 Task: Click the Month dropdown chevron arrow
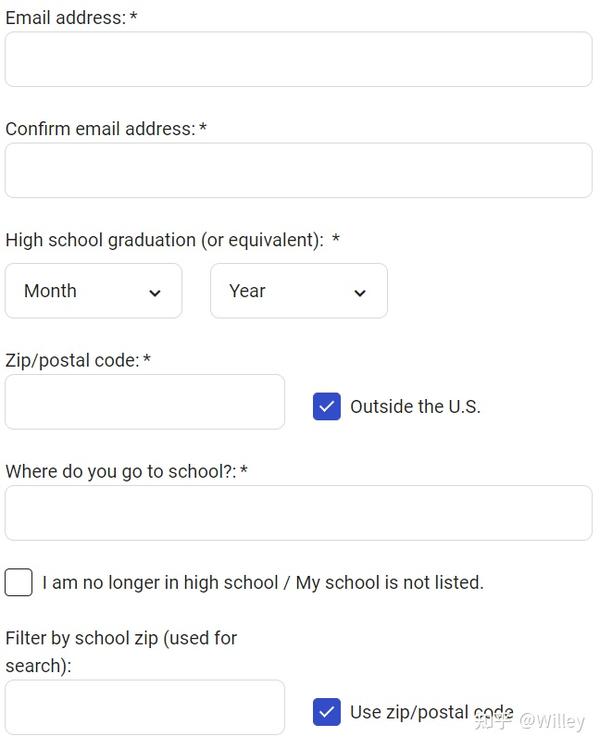point(155,293)
